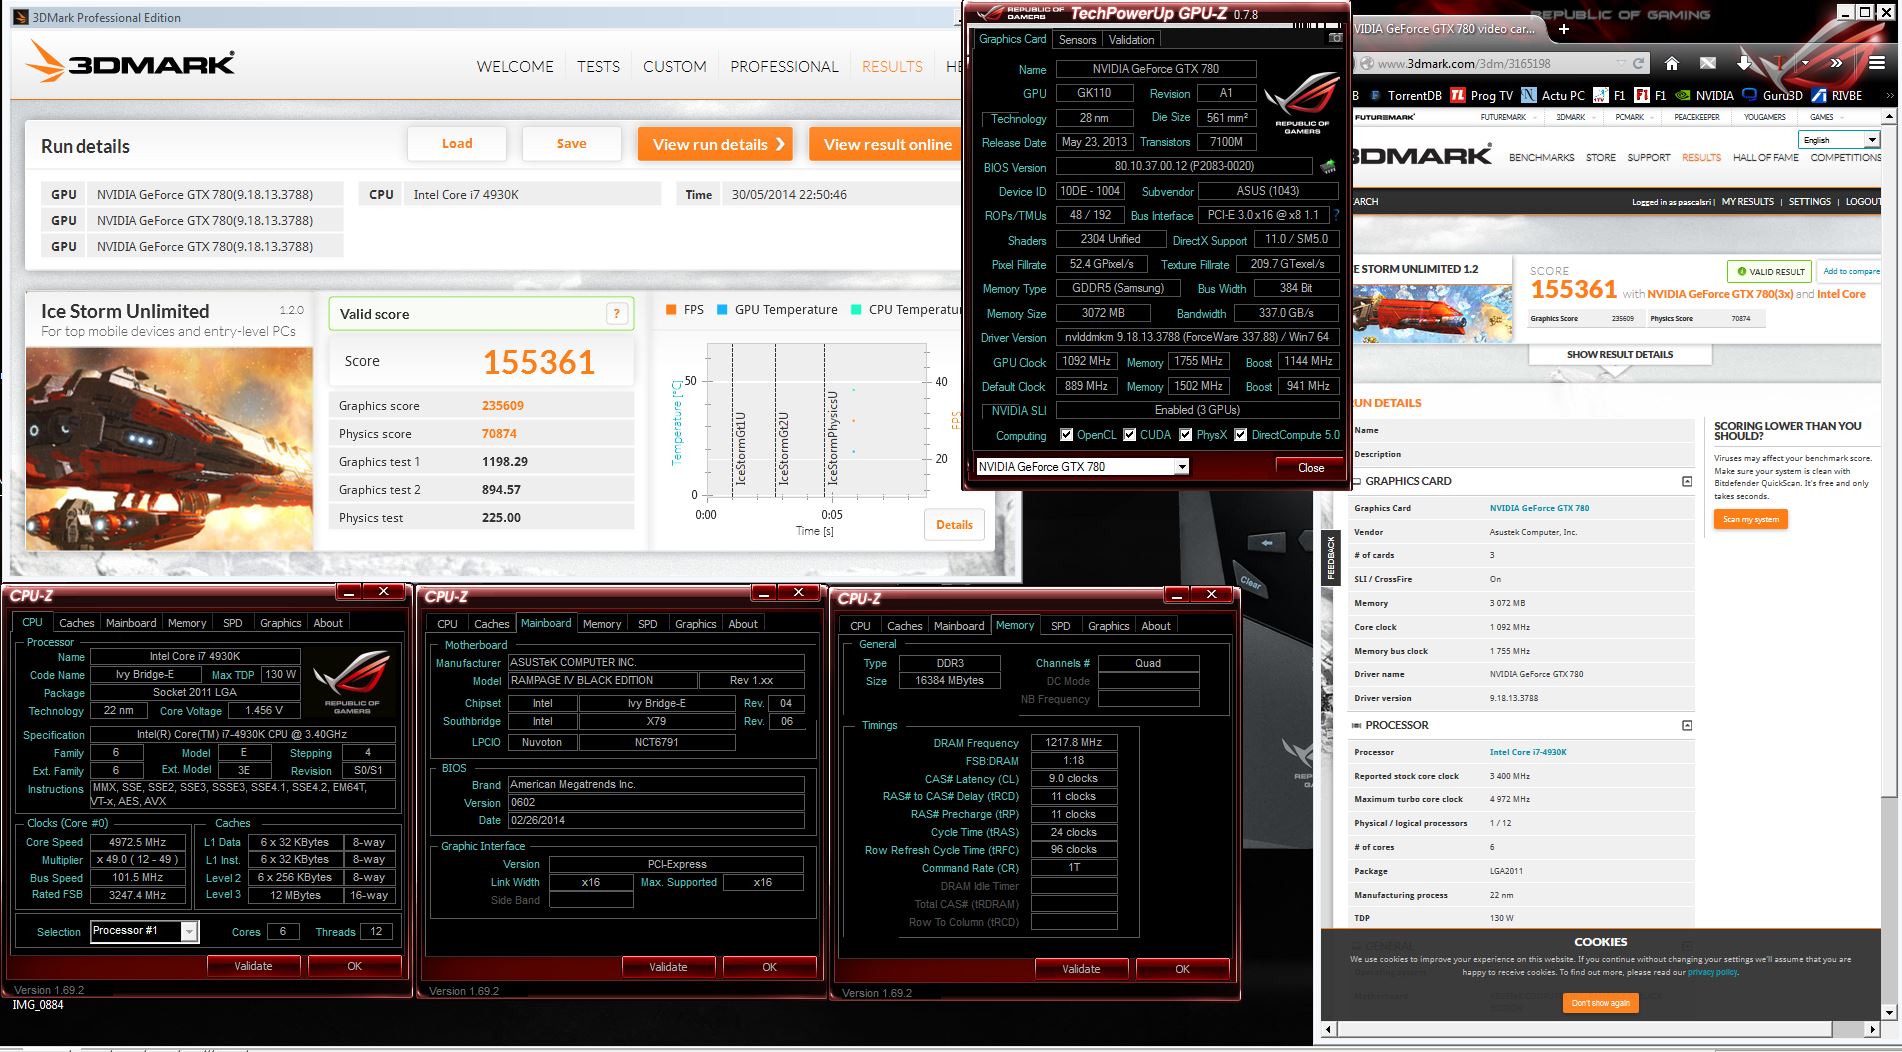Click the envelope mail icon in Firefox toolbar

click(x=1708, y=63)
